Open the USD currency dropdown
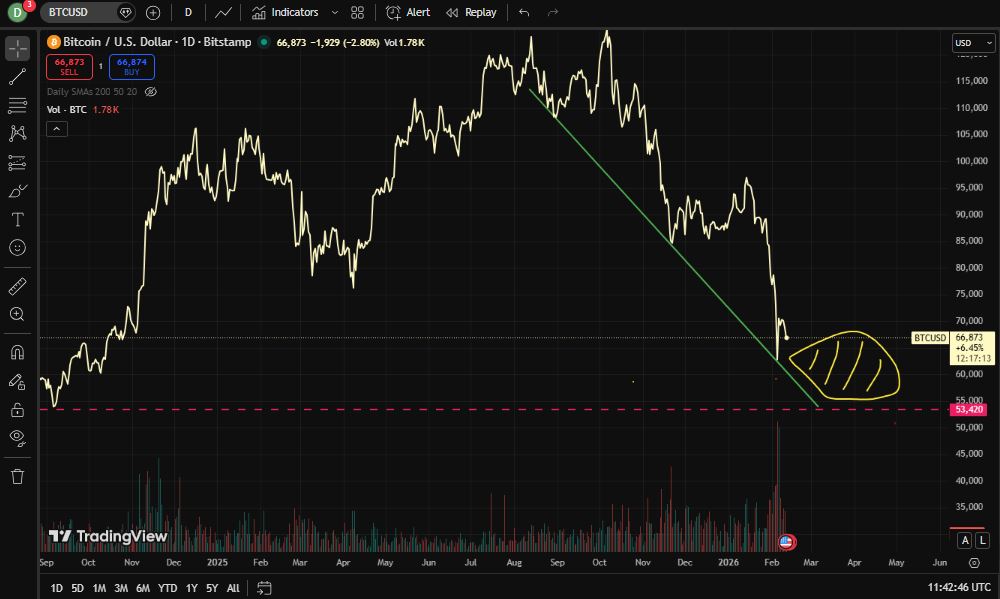1000x599 pixels. click(973, 43)
